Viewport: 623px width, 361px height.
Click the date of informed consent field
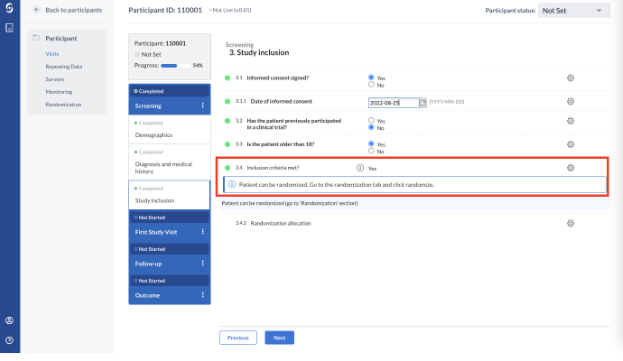tap(393, 102)
